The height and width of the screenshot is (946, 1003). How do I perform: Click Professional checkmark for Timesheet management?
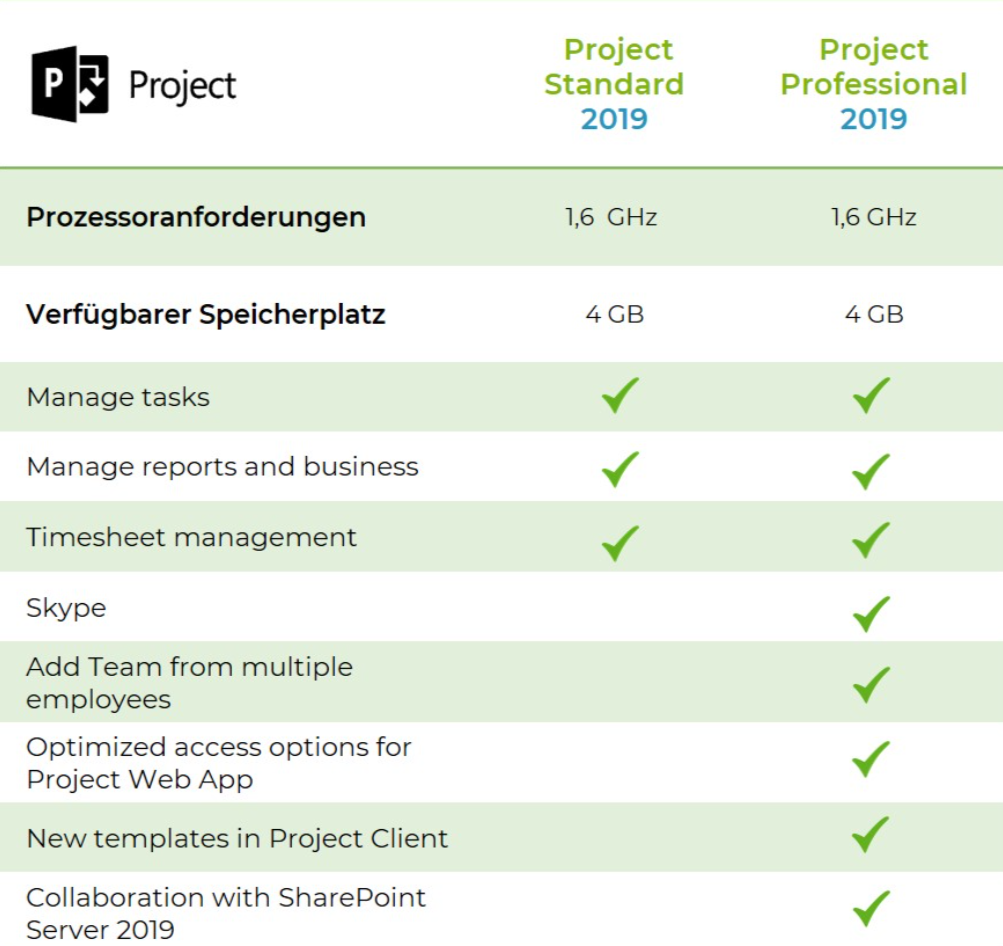pos(871,540)
